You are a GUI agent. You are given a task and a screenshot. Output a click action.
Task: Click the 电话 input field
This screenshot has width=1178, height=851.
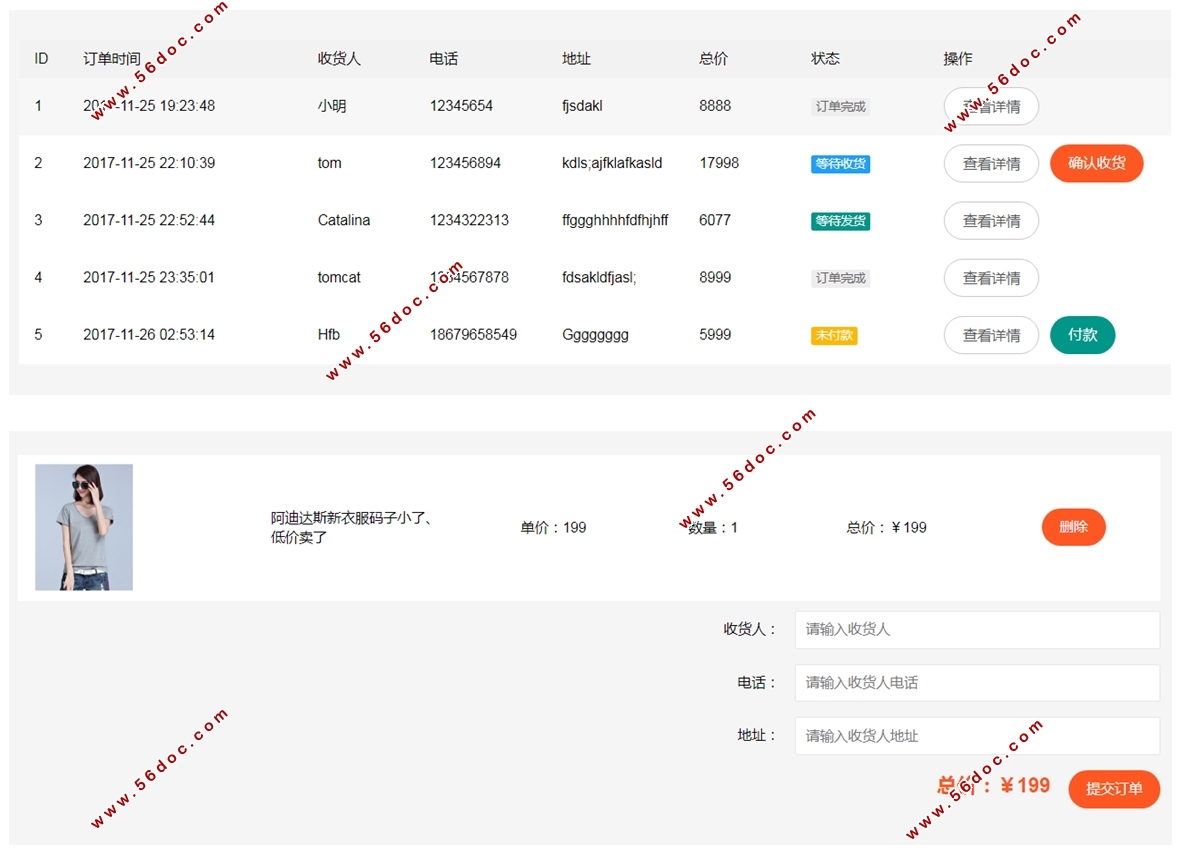tap(976, 683)
